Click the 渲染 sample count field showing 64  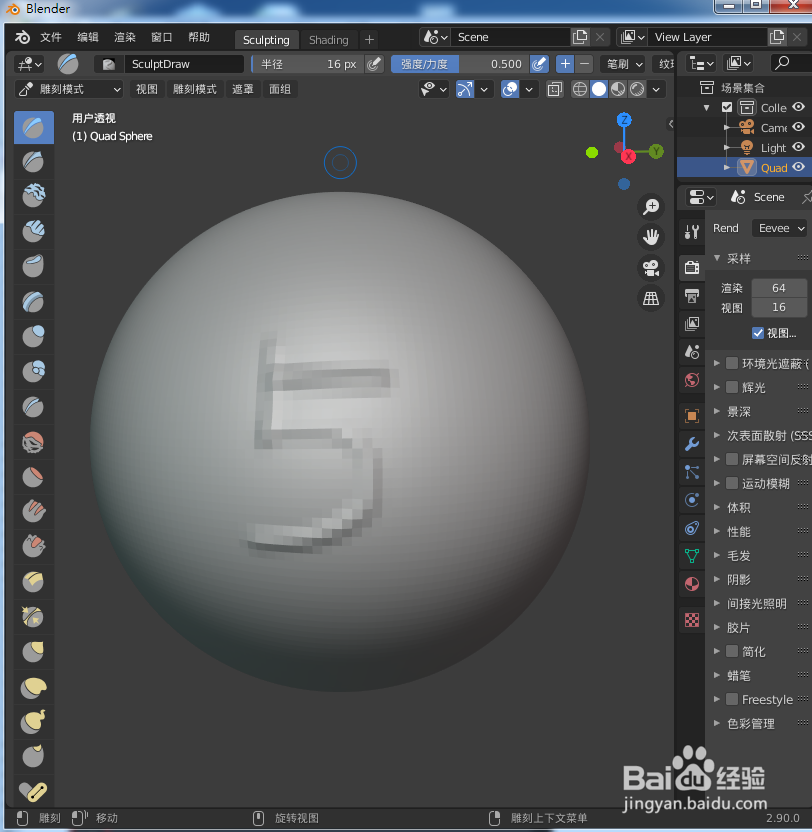click(x=779, y=288)
